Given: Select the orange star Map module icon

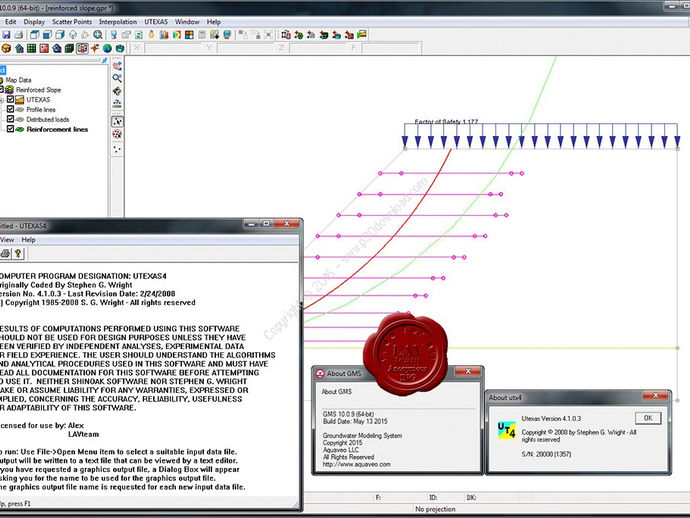Looking at the screenshot, I should pyautogui.click(x=95, y=48).
